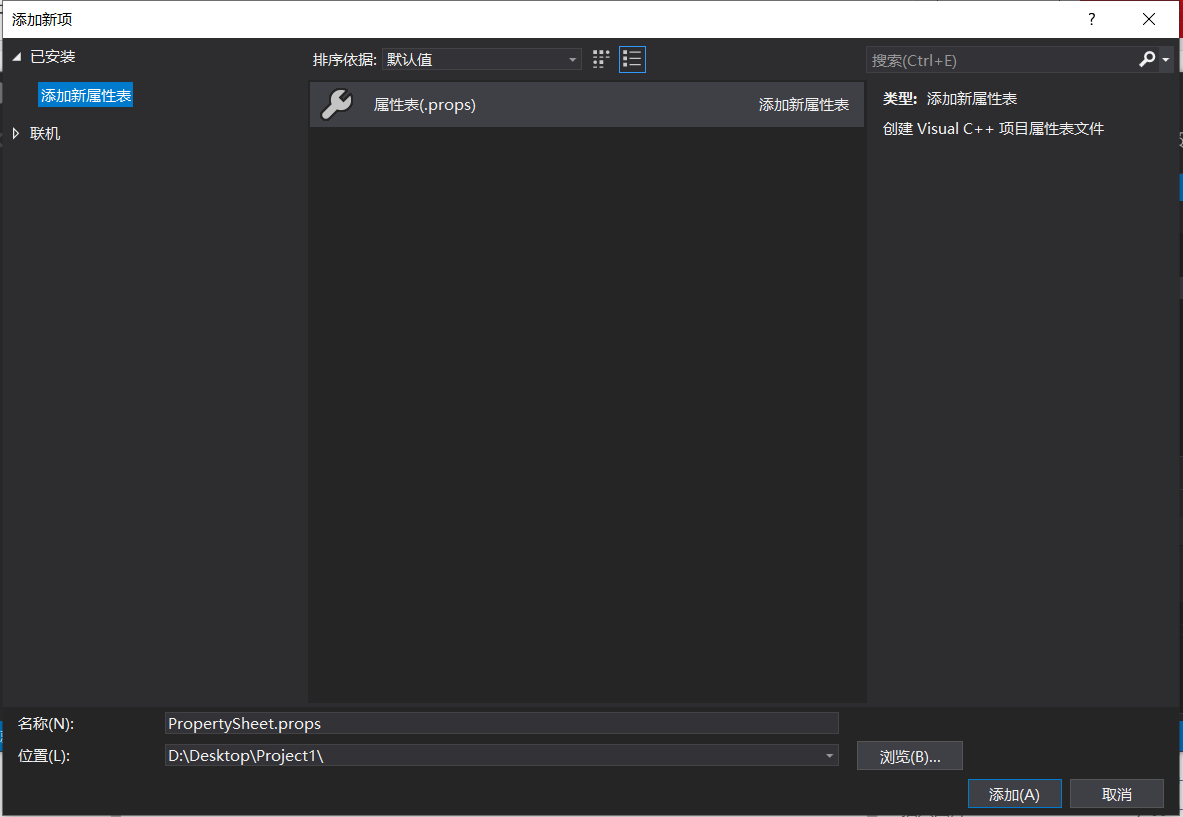Select the 属性表(.props) template row

click(586, 104)
